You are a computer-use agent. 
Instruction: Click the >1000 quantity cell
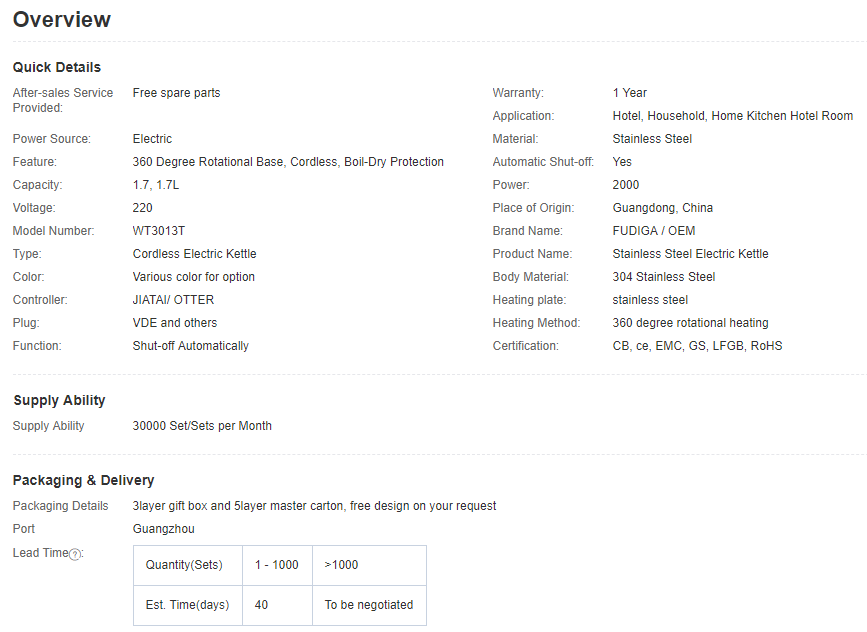(369, 565)
